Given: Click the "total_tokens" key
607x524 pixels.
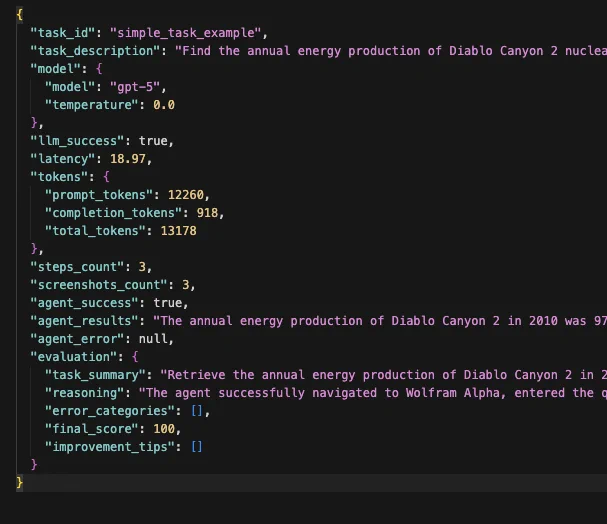Looking at the screenshot, I should coord(95,231).
